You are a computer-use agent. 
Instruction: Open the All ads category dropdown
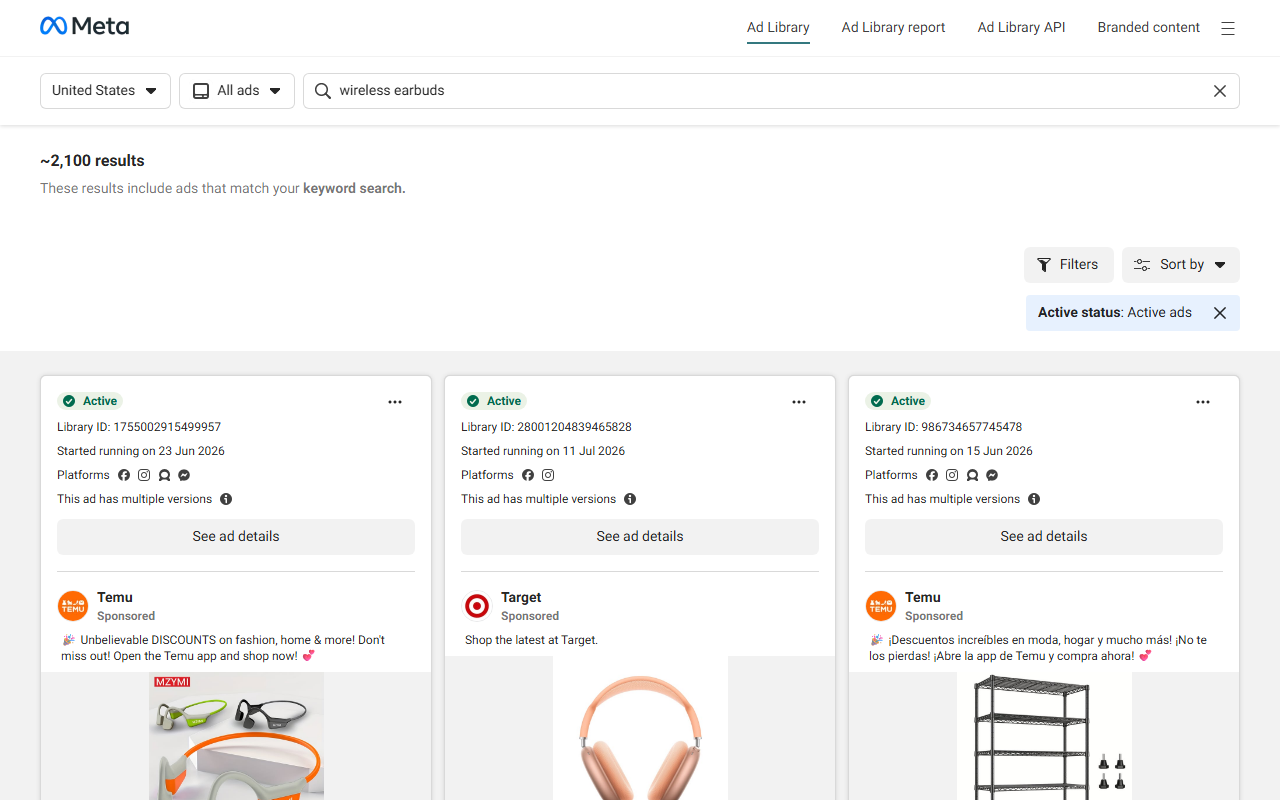point(237,91)
